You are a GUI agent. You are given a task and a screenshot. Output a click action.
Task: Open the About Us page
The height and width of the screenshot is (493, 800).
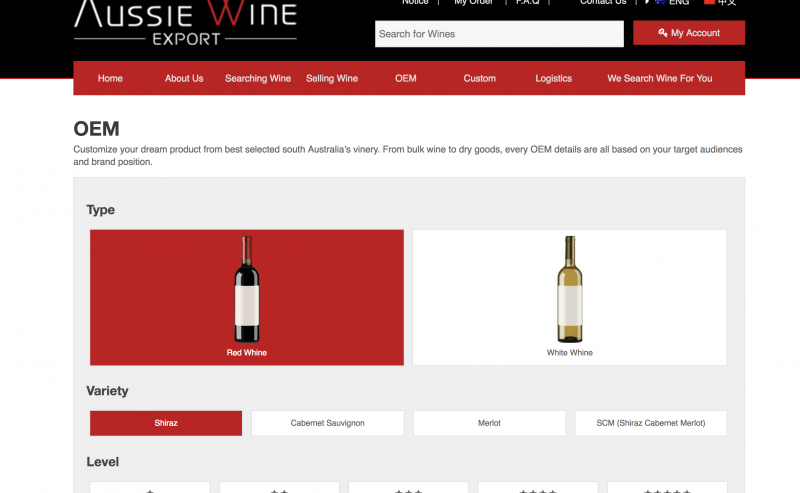coord(184,78)
